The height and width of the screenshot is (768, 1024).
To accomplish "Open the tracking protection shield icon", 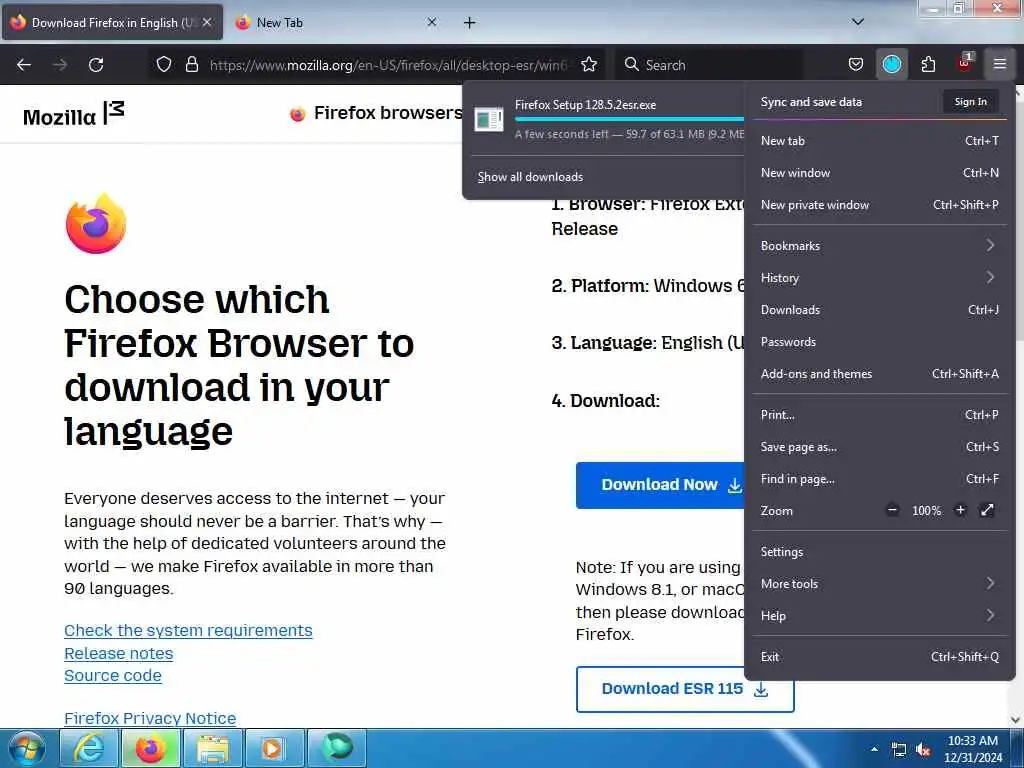I will point(164,65).
